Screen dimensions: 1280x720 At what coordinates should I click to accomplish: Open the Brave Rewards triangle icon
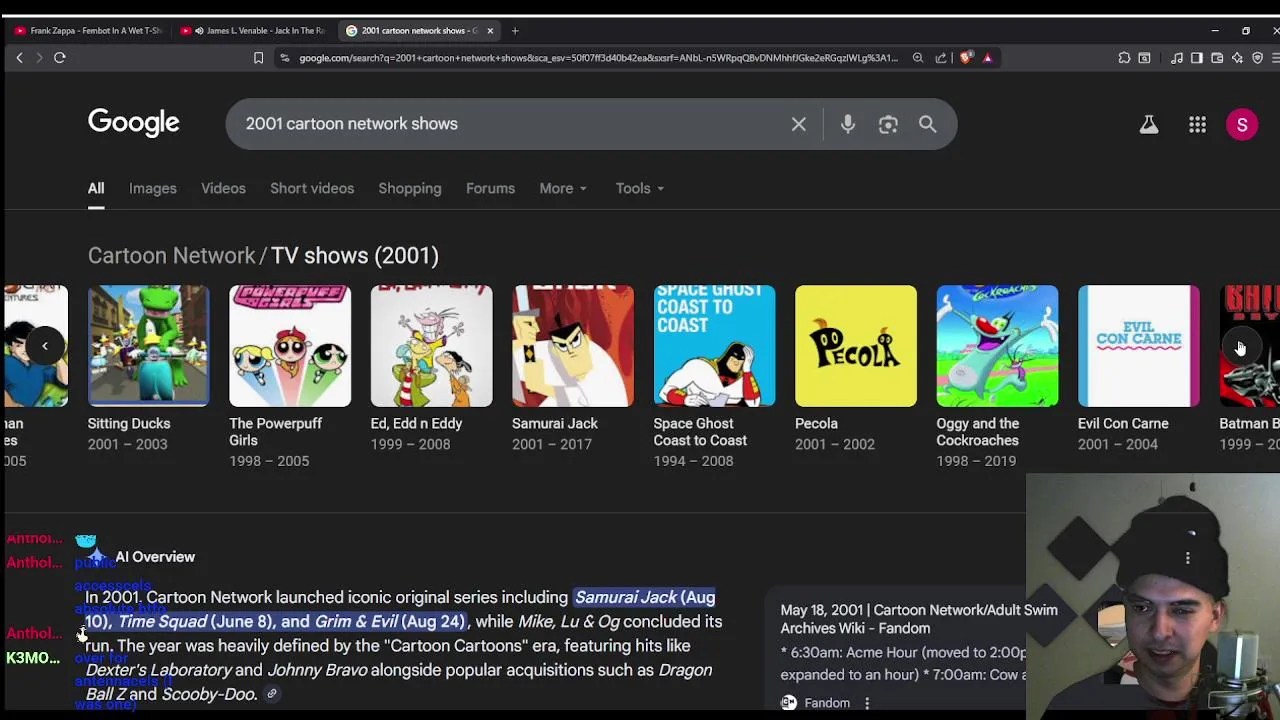click(987, 58)
